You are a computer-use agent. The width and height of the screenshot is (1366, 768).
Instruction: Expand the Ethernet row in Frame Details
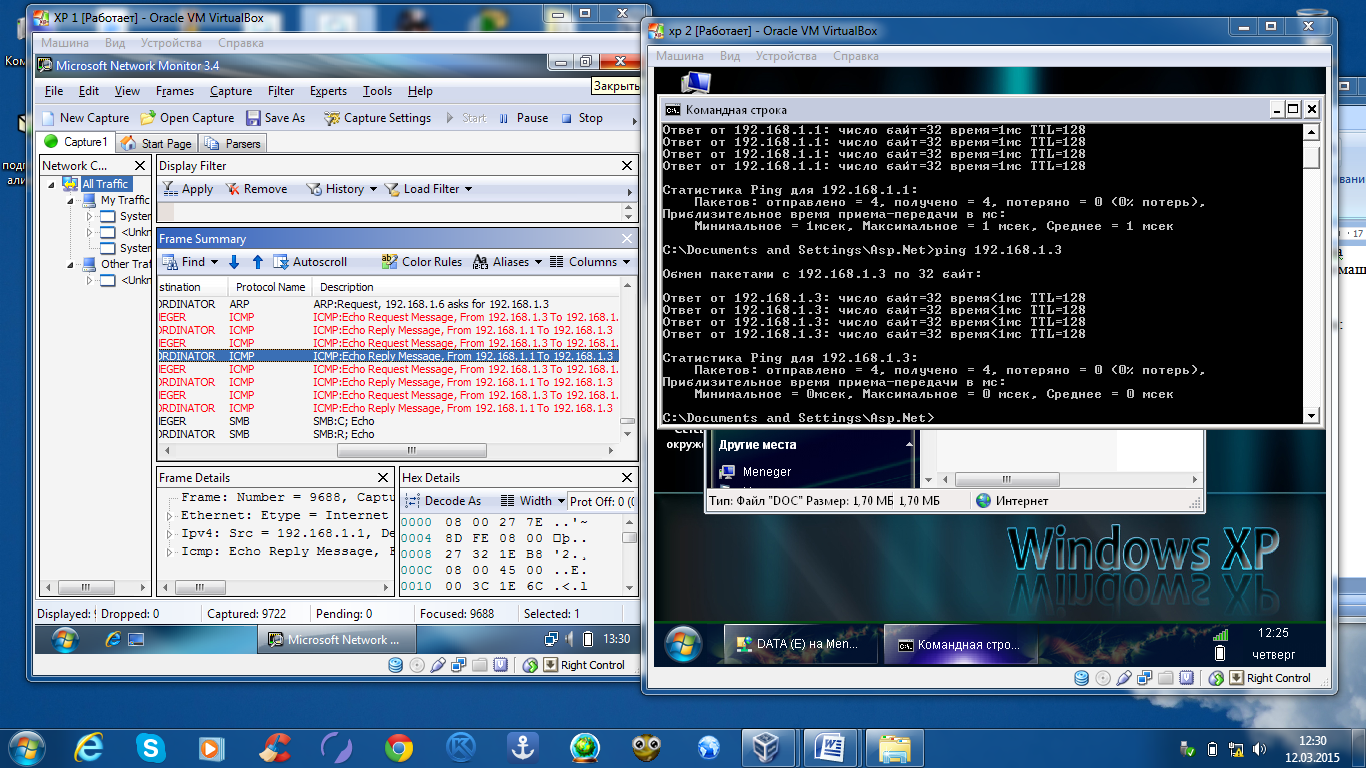point(169,516)
